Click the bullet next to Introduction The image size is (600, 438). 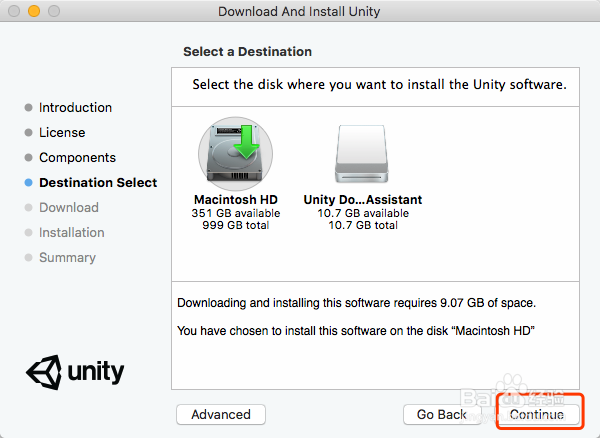tap(28, 107)
